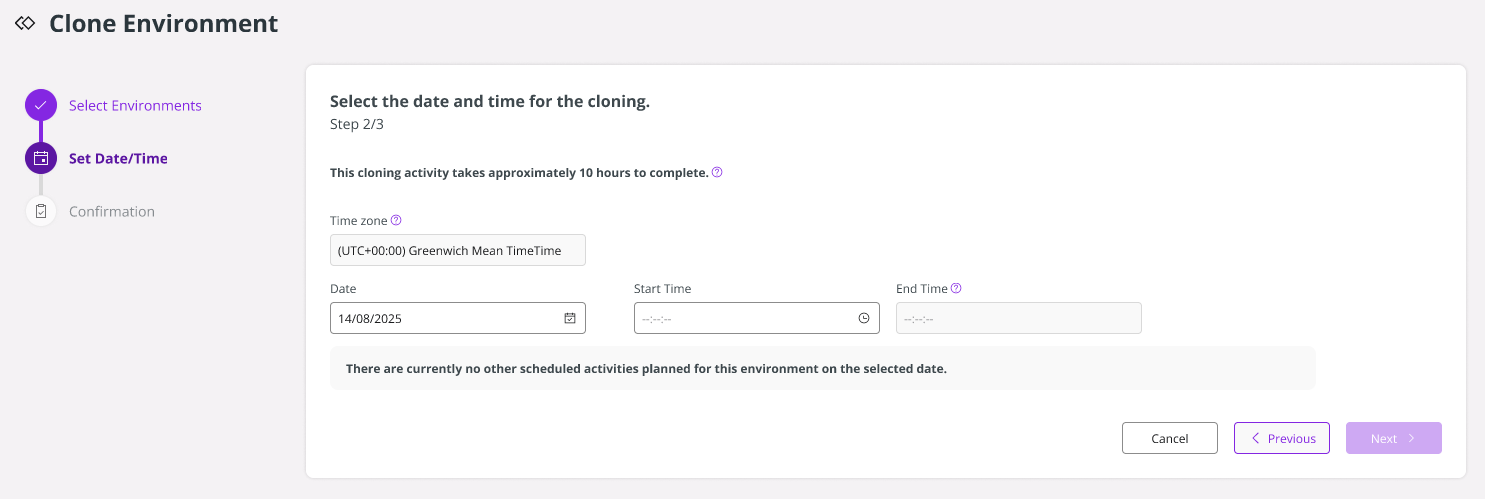Click the Previous button
The image size is (1485, 499).
[x=1282, y=438]
